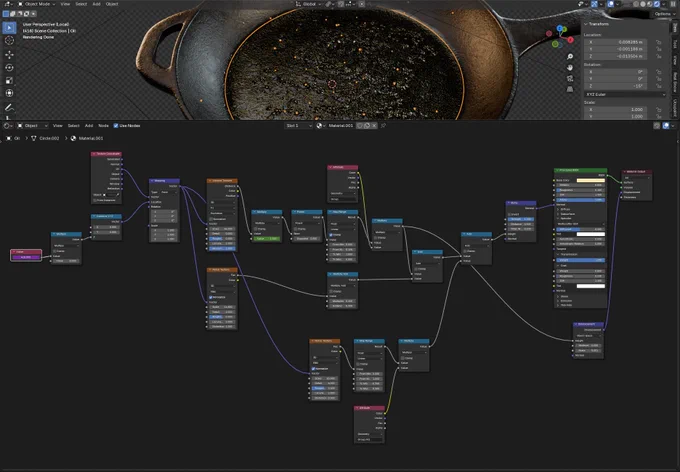
Task: Click the viewport pan hand icon
Action: click(570, 67)
